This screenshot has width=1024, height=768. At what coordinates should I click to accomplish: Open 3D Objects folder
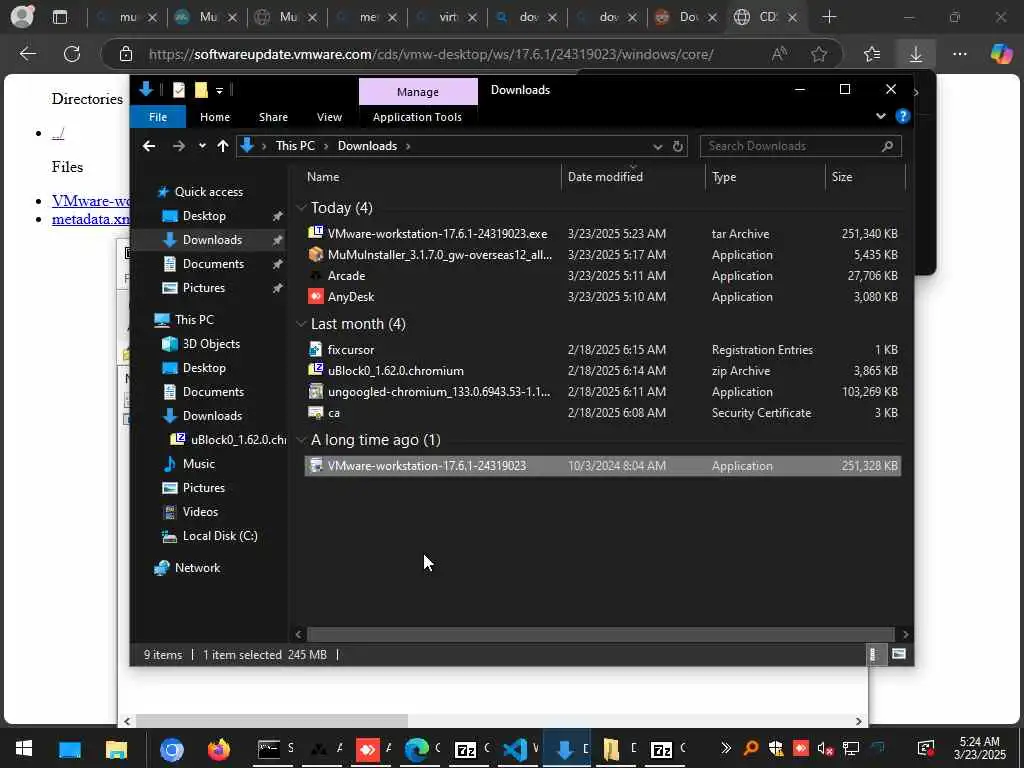pyautogui.click(x=210, y=344)
